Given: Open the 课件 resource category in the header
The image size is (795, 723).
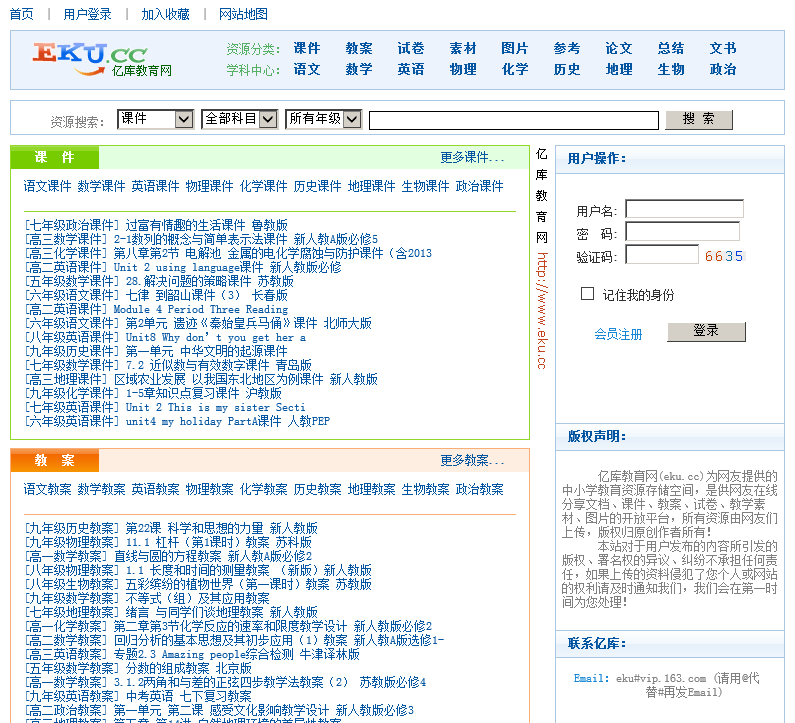Looking at the screenshot, I should pos(307,48).
